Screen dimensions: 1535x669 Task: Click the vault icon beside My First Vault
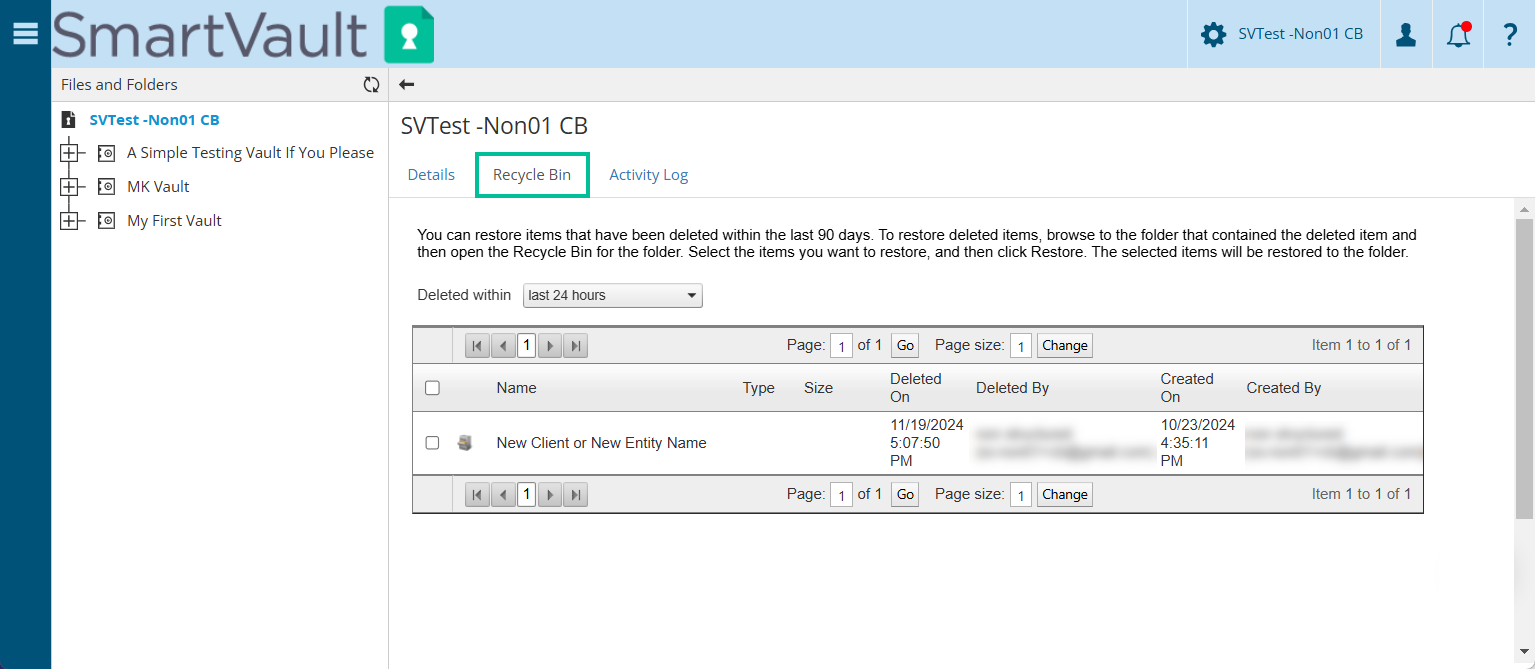coord(106,221)
